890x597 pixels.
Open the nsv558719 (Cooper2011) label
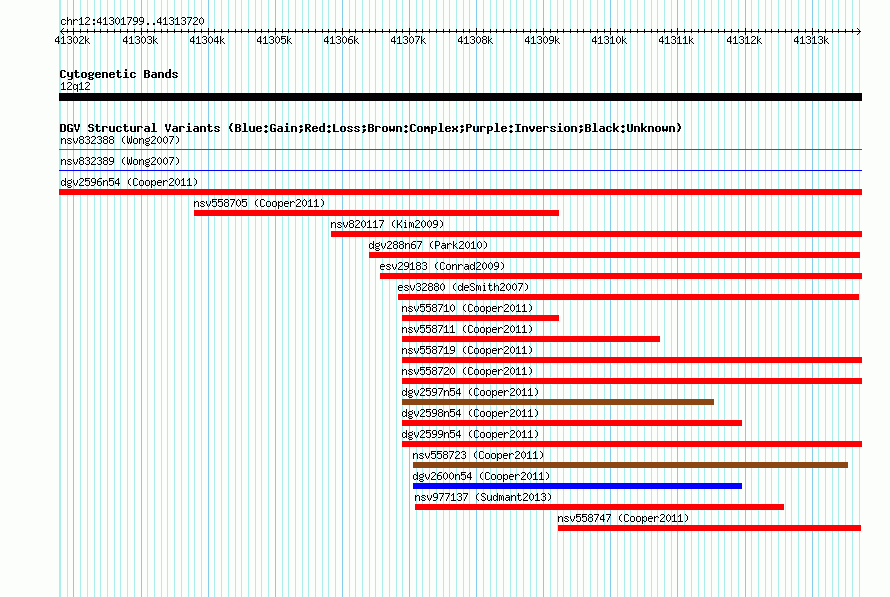(467, 350)
